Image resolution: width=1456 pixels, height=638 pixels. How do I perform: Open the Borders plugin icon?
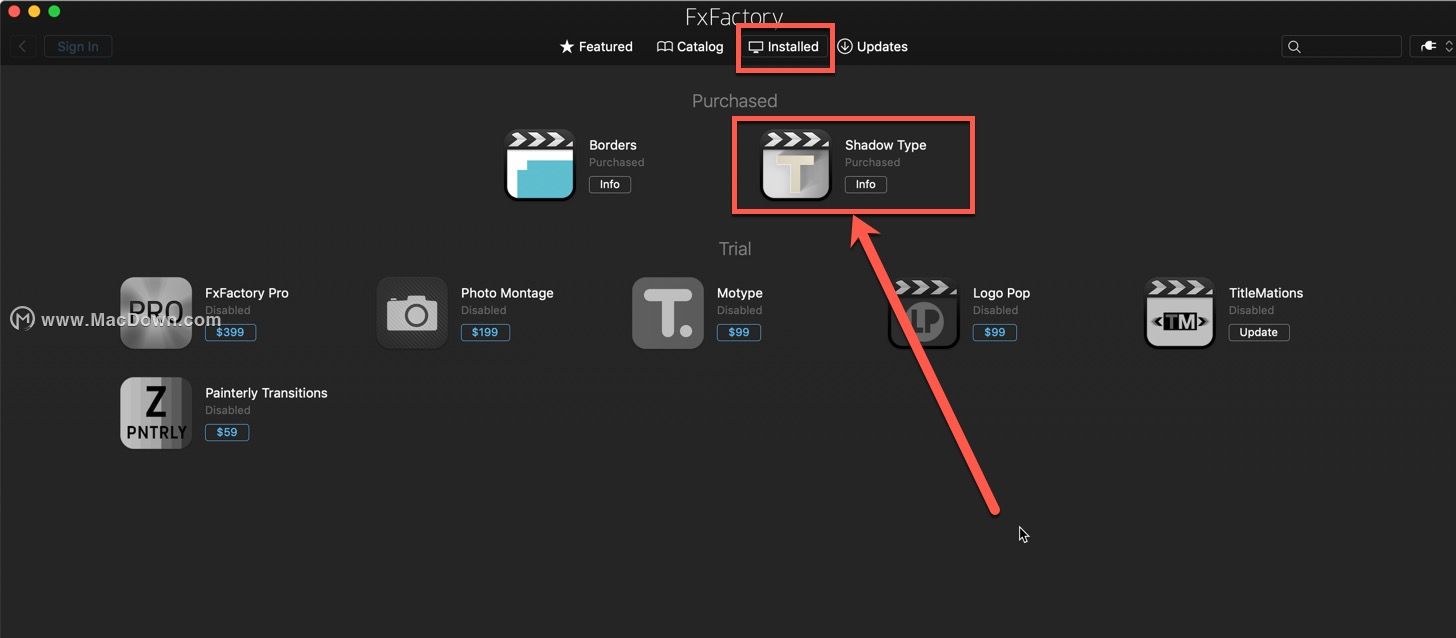click(x=540, y=165)
